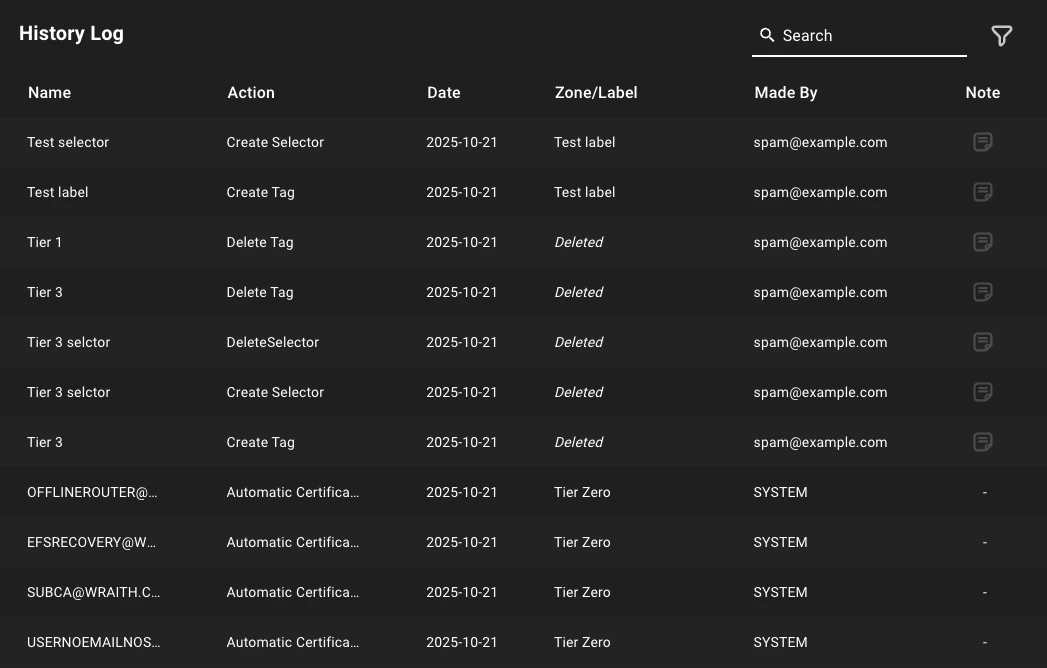Click Test label zone in first row
The width and height of the screenshot is (1047, 668).
click(584, 142)
